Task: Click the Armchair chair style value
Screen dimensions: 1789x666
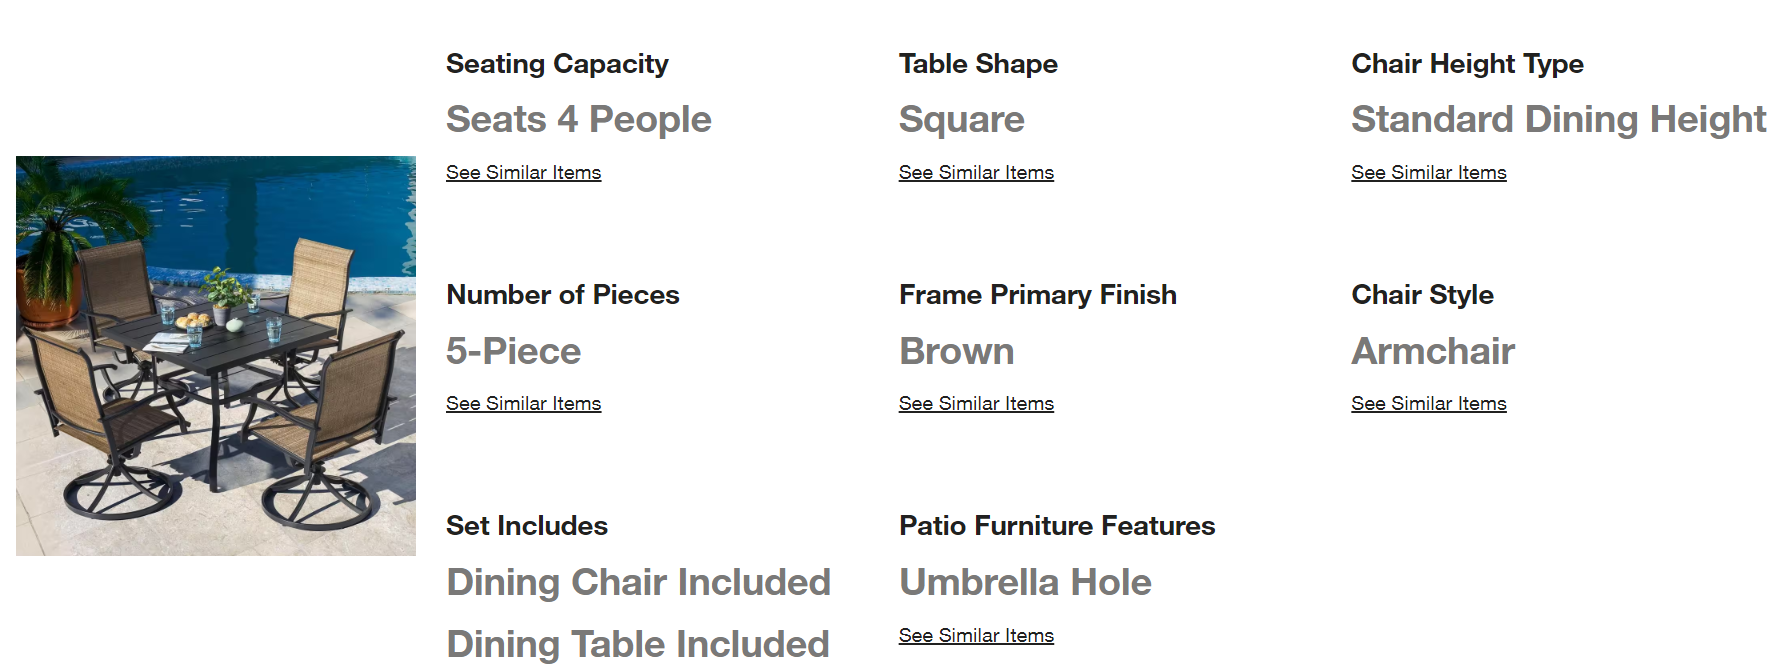Action: [1433, 351]
